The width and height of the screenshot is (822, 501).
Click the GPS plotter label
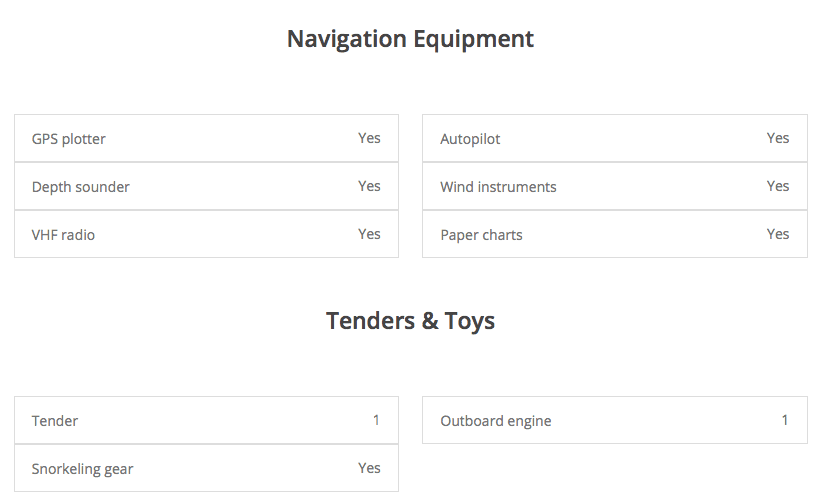point(69,139)
